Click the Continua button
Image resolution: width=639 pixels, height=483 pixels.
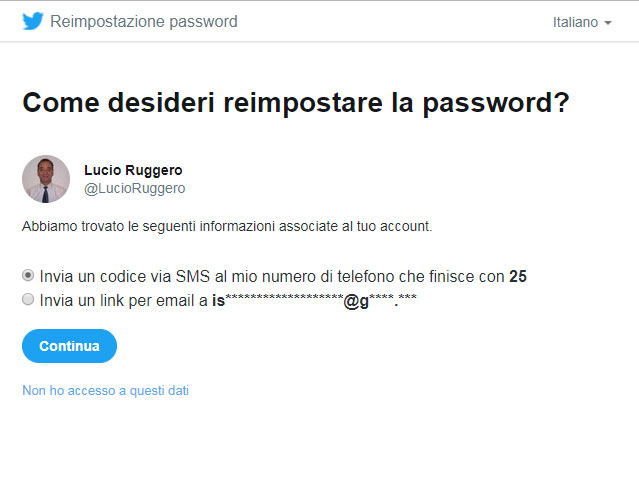[x=69, y=346]
